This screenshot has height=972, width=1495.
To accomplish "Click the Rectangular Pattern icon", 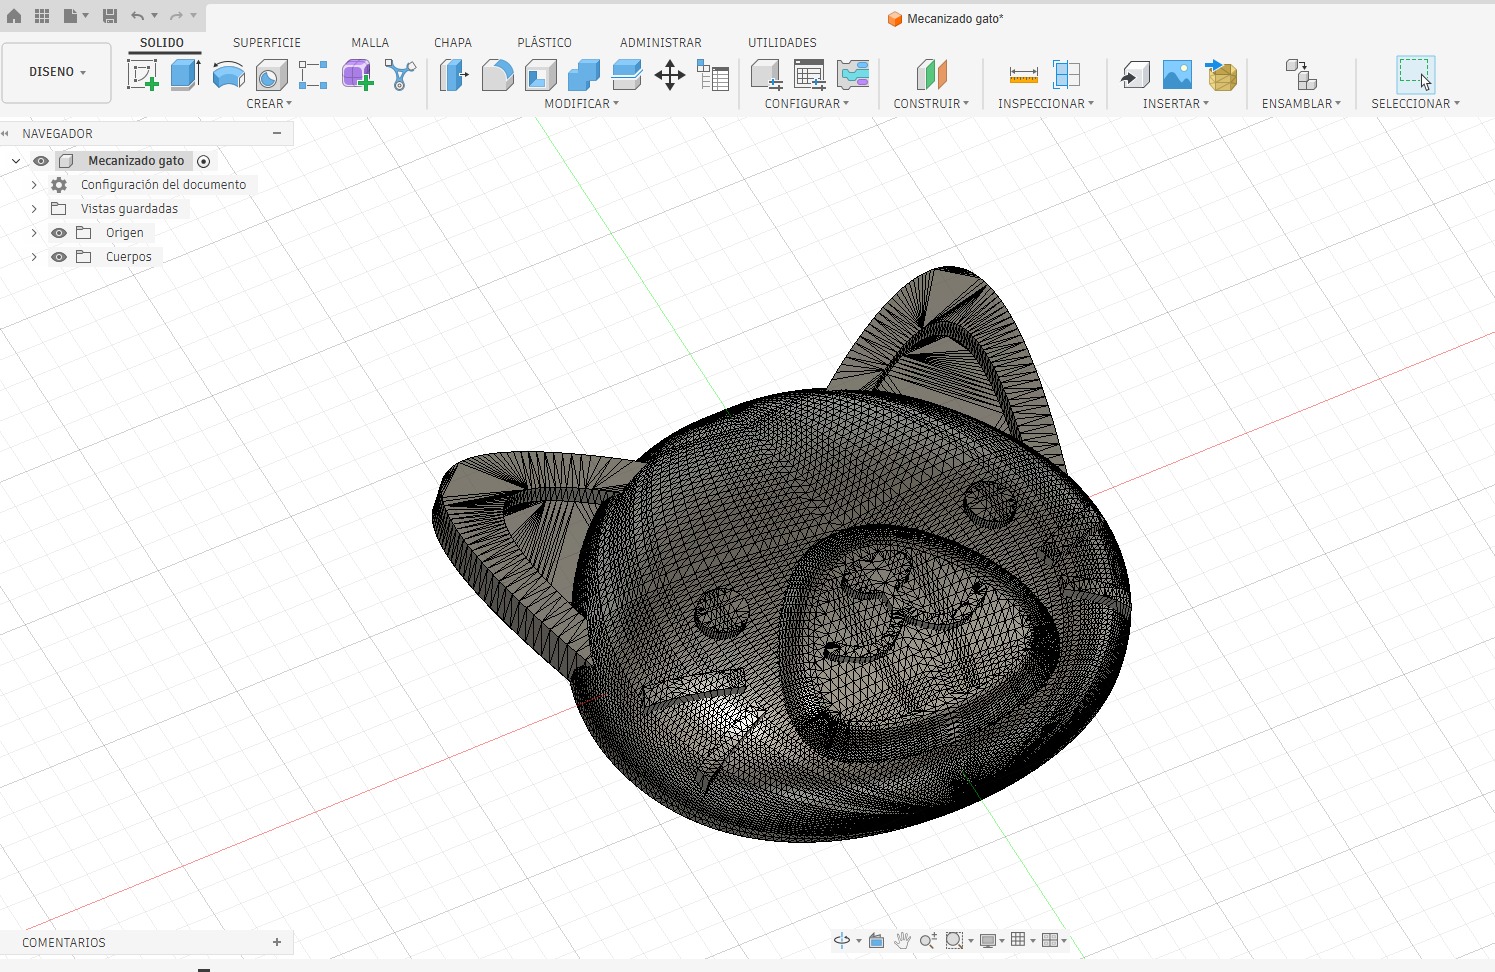I will [313, 75].
